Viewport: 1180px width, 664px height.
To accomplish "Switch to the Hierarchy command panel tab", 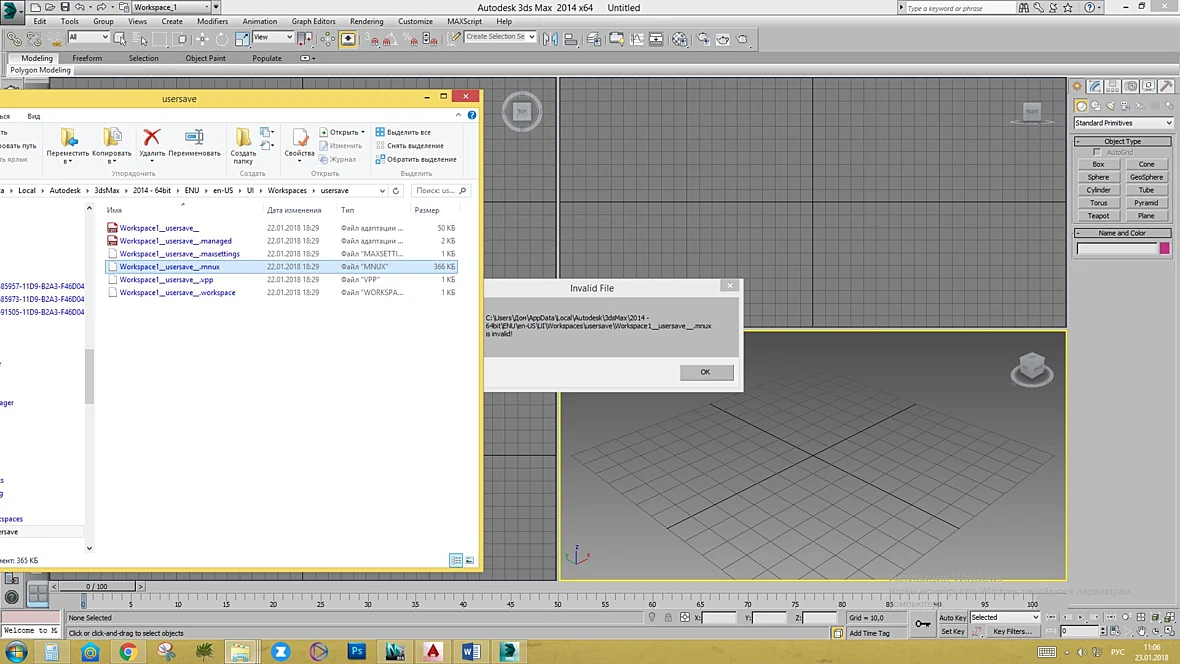I will point(1113,86).
